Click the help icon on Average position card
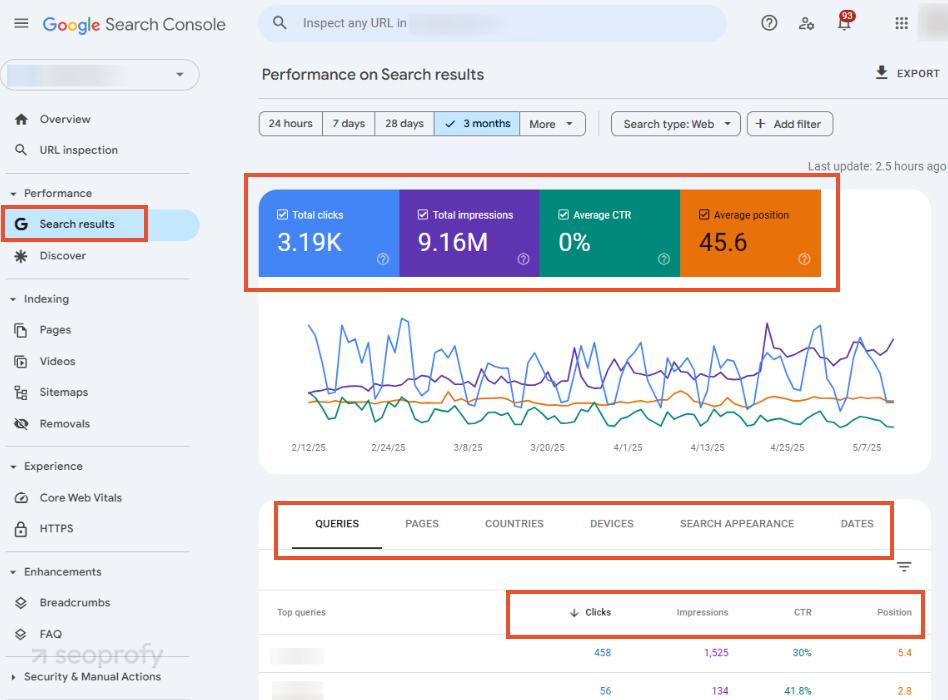948x700 pixels. pos(804,259)
